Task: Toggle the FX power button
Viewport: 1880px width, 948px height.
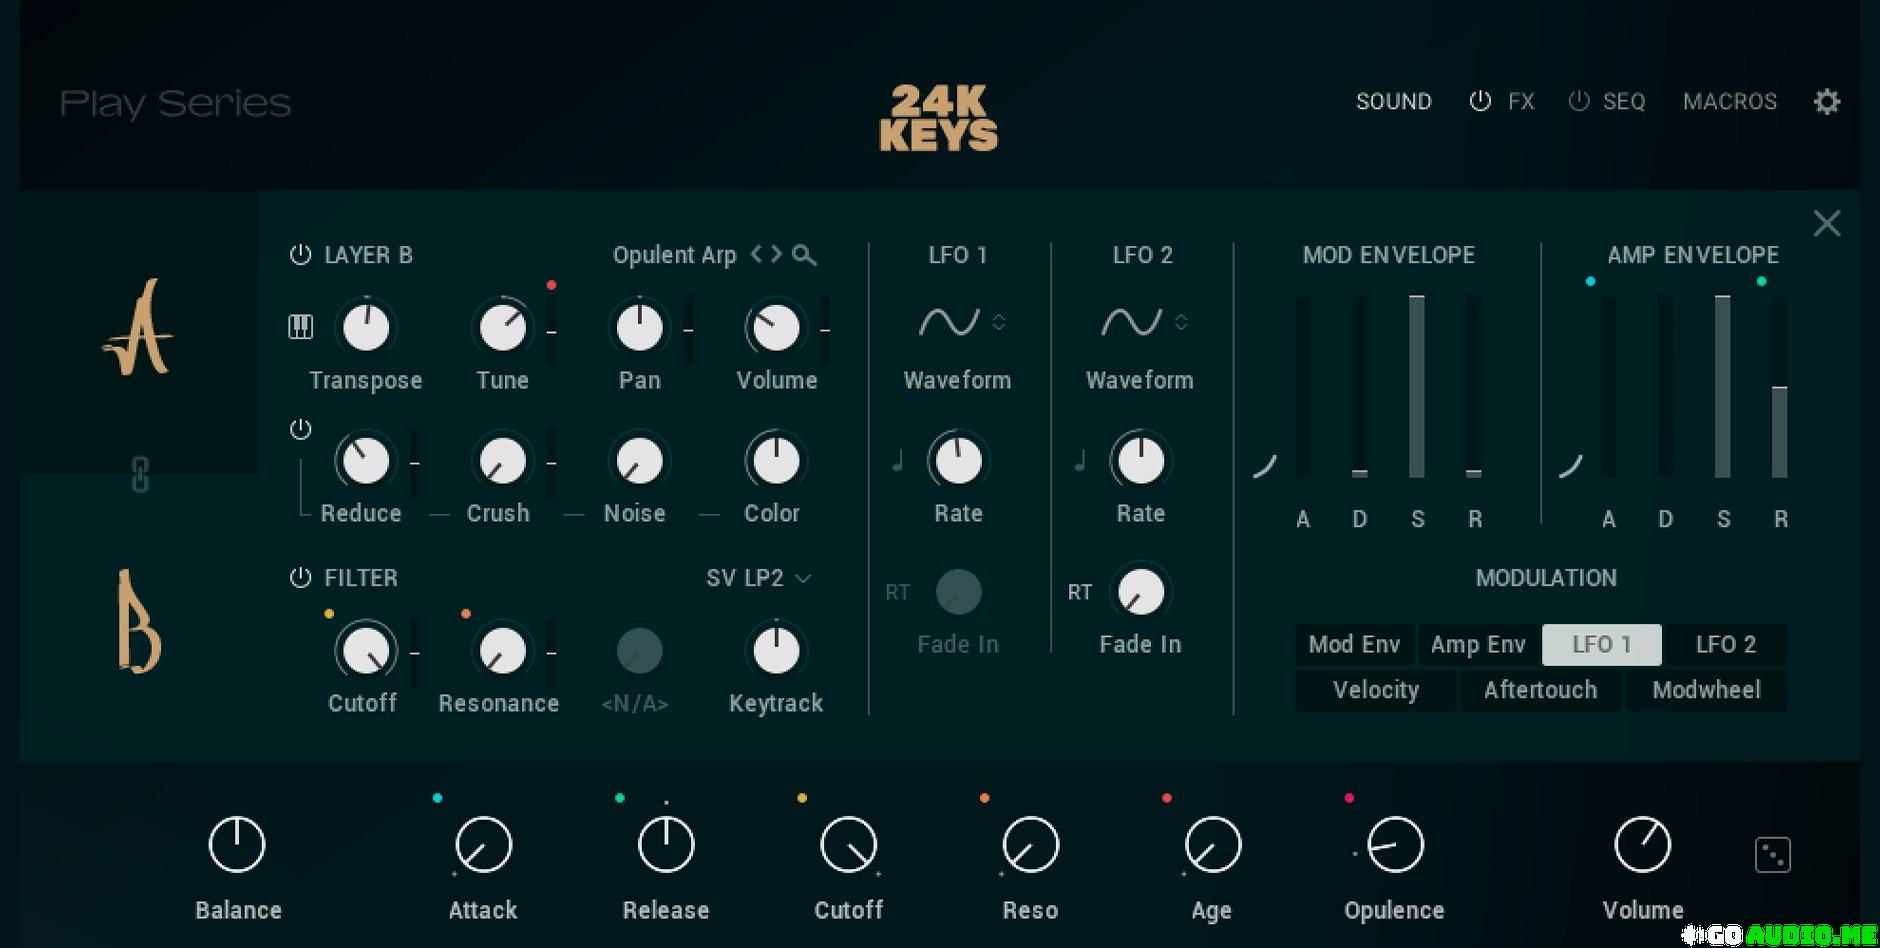Action: pyautogui.click(x=1480, y=101)
